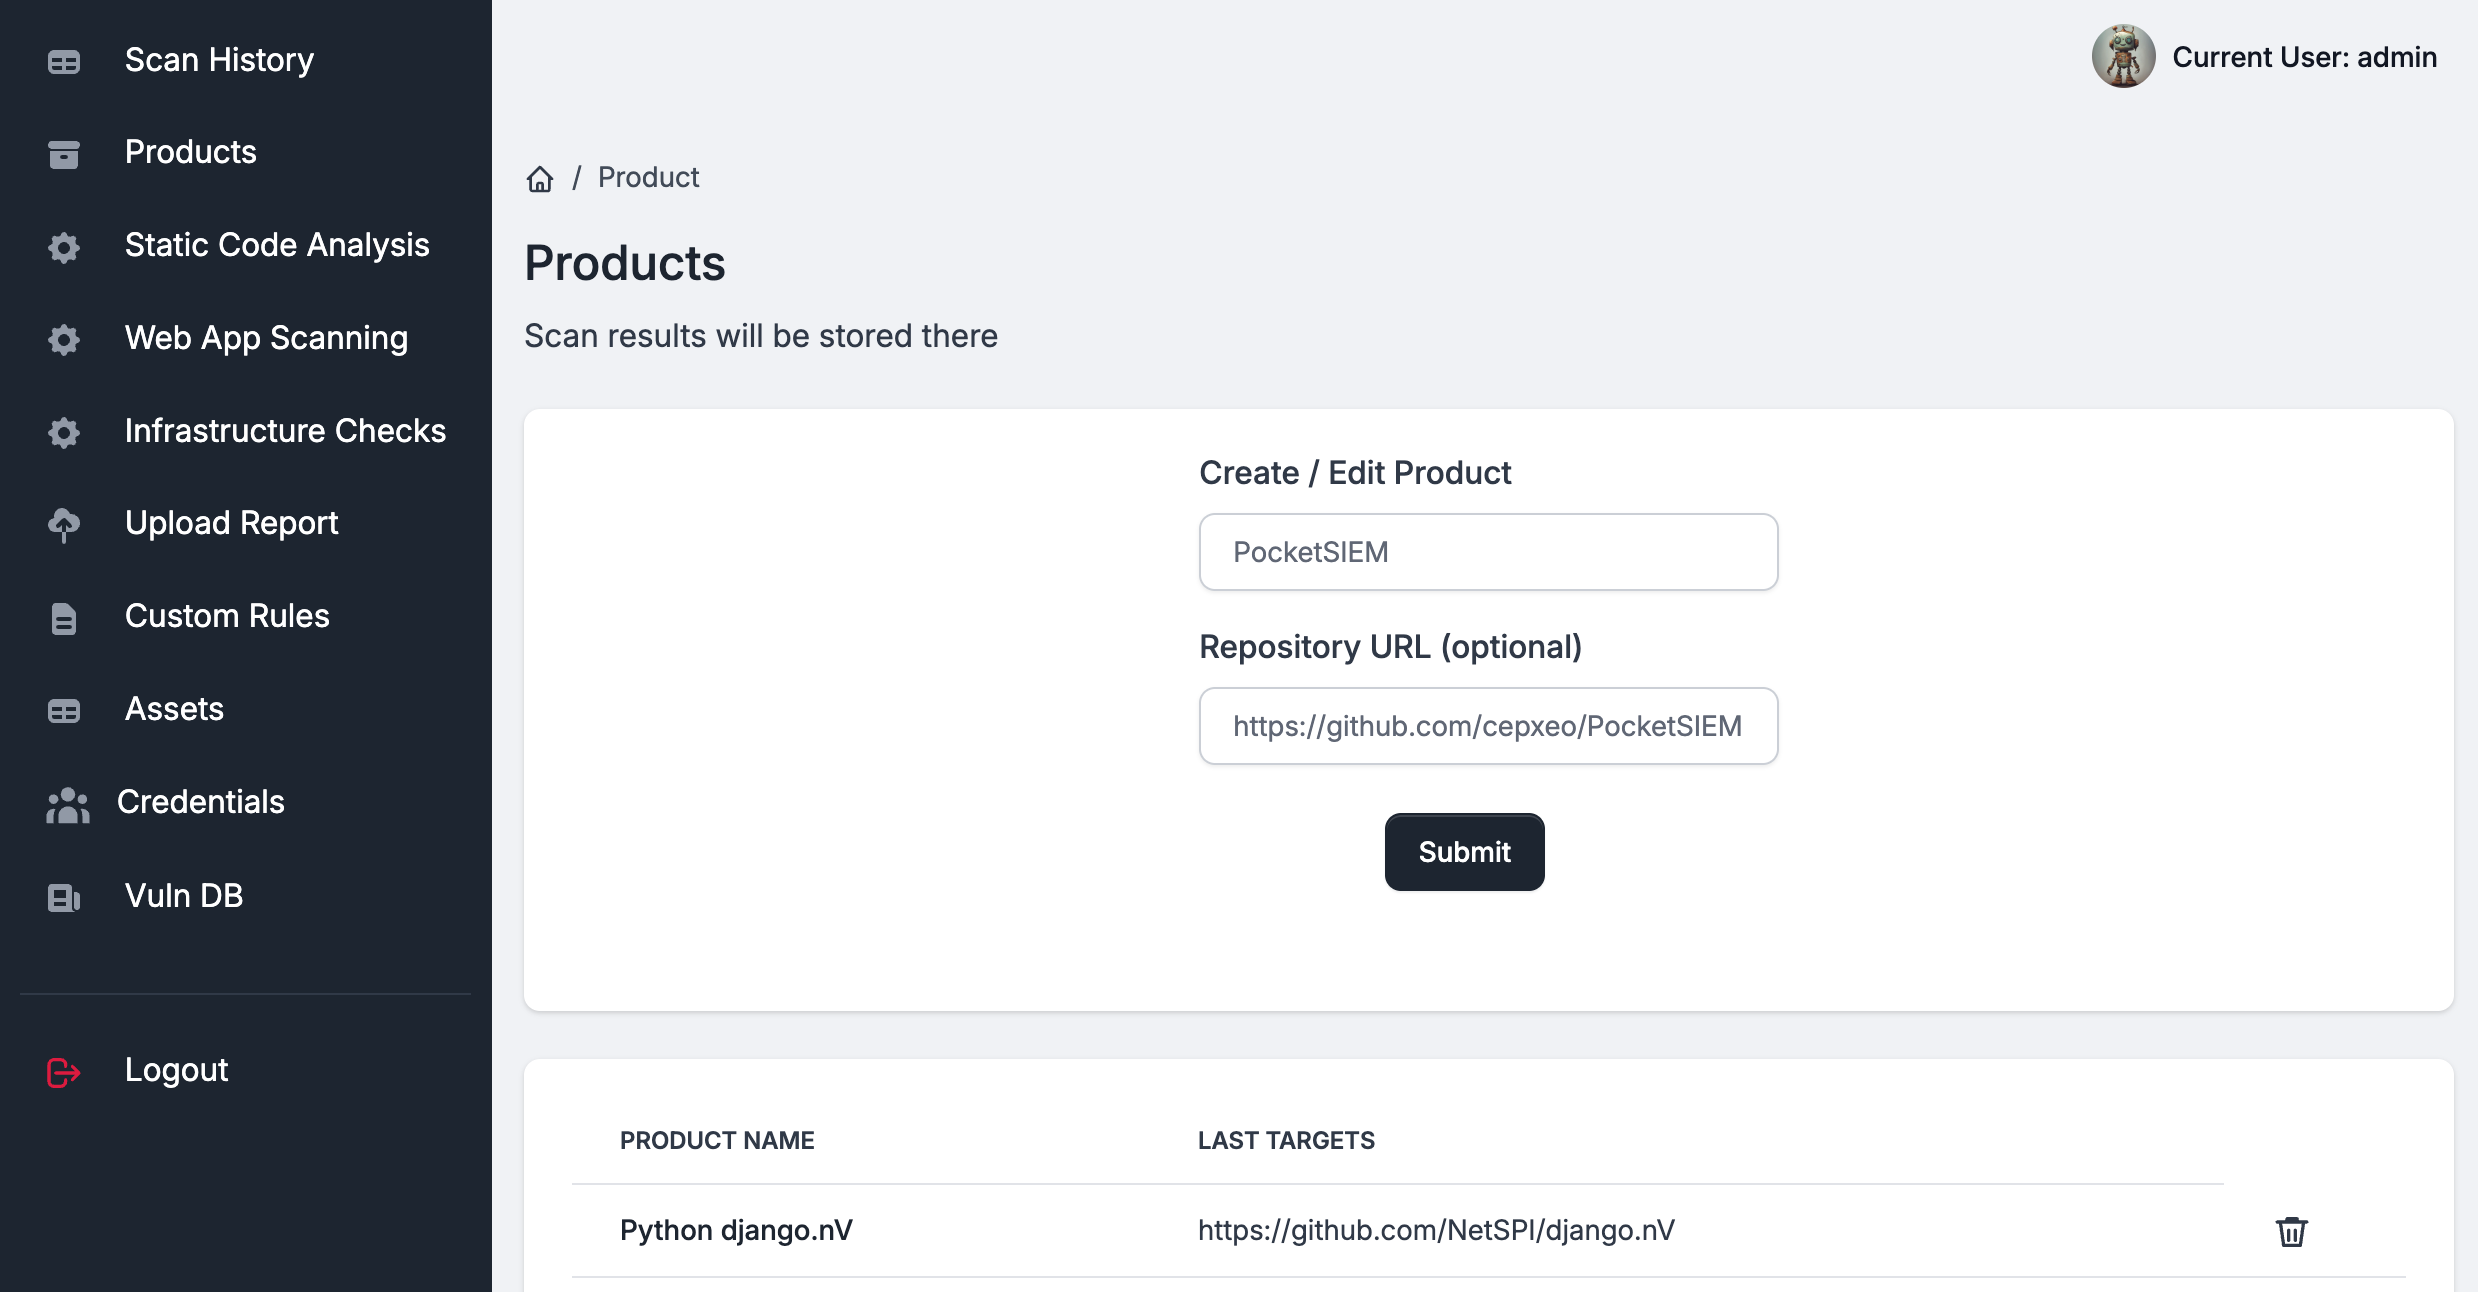Click the django.nV GitHub target URL
Image resolution: width=2478 pixels, height=1292 pixels.
click(x=1436, y=1230)
